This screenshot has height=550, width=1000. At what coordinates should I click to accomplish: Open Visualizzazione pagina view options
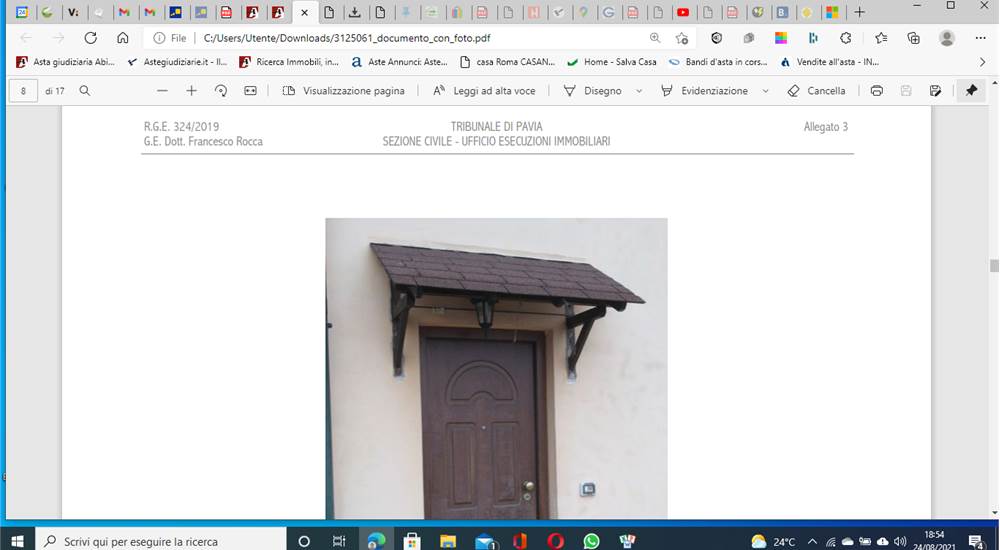point(344,91)
